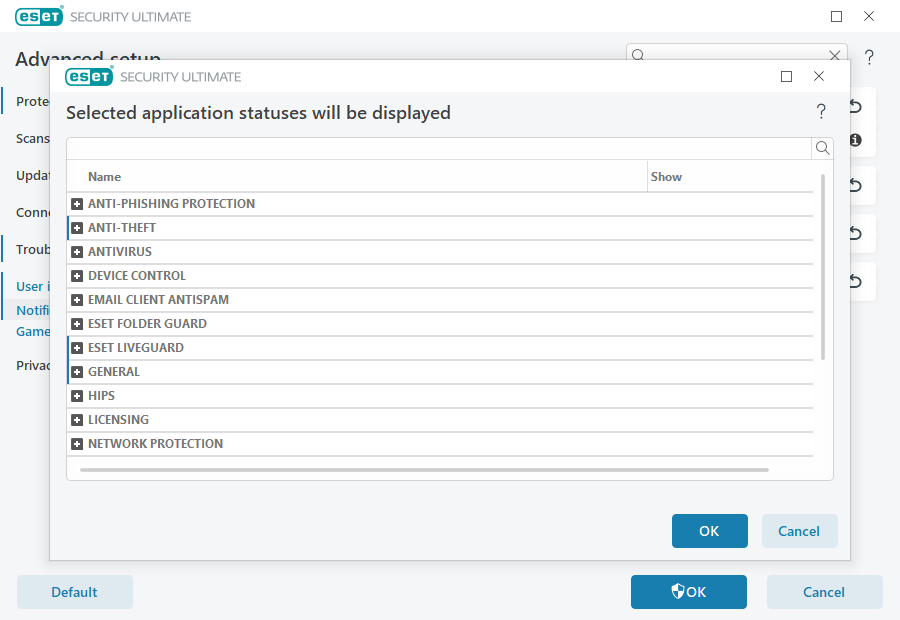
Task: Expand the GENERAL category
Action: (x=77, y=372)
